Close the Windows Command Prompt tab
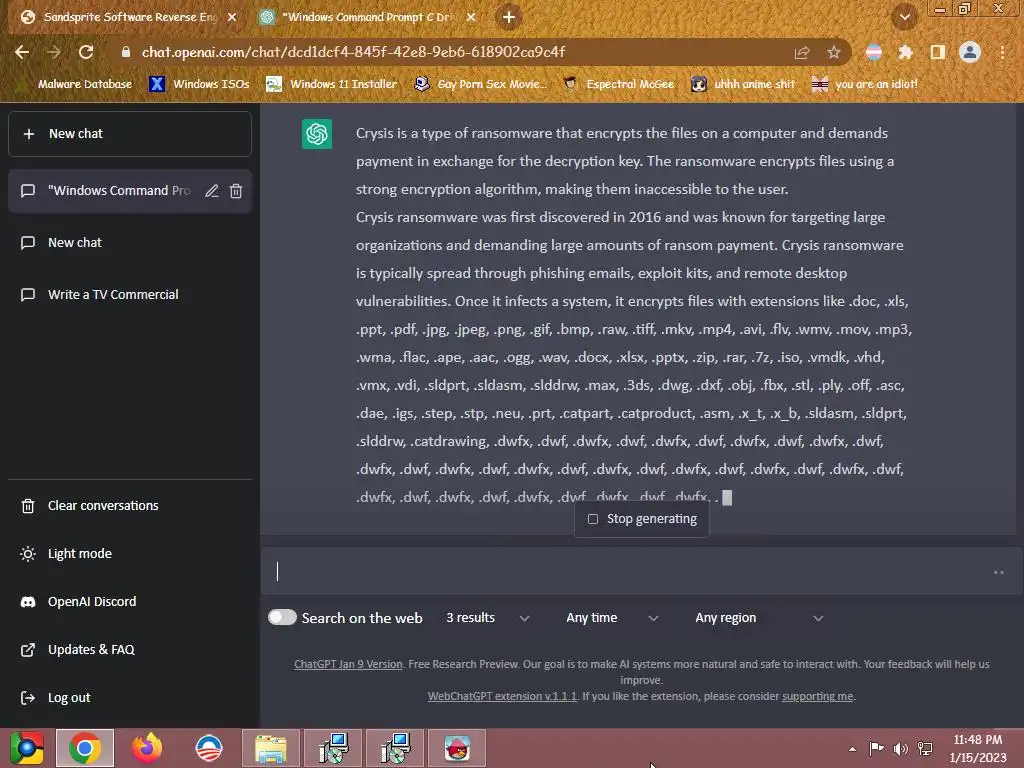The image size is (1024, 768). (472, 18)
